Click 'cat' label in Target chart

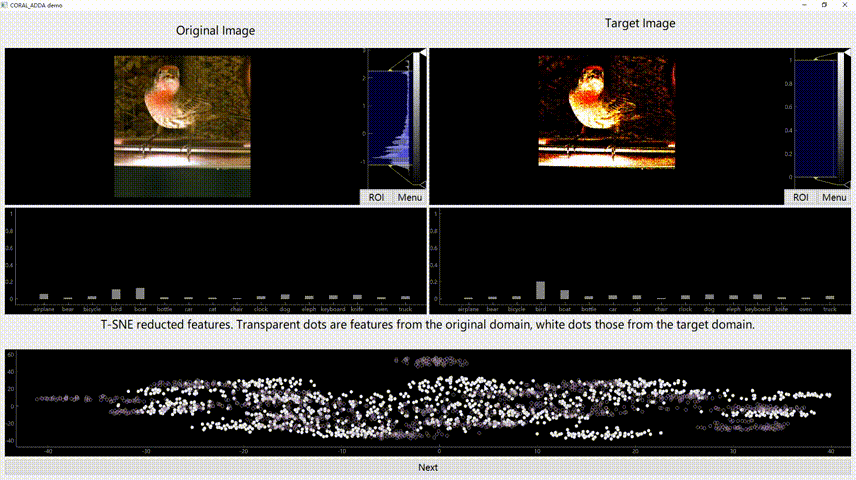(637, 309)
